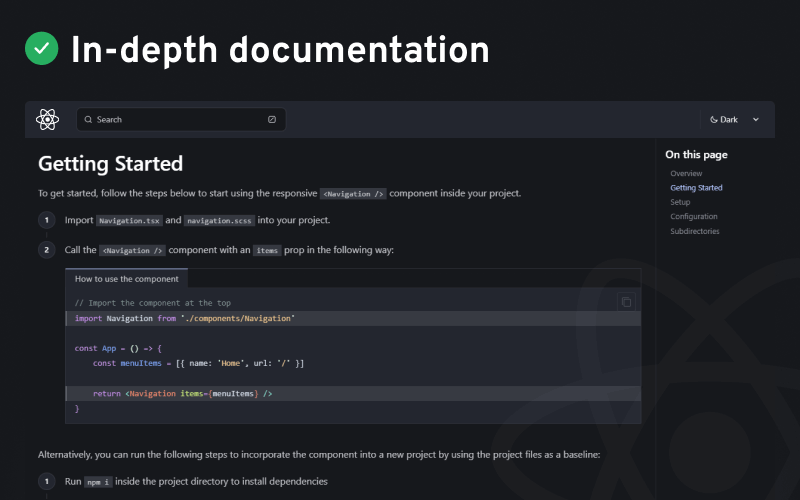
Task: Select Getting Started in the page outline
Action: point(696,188)
